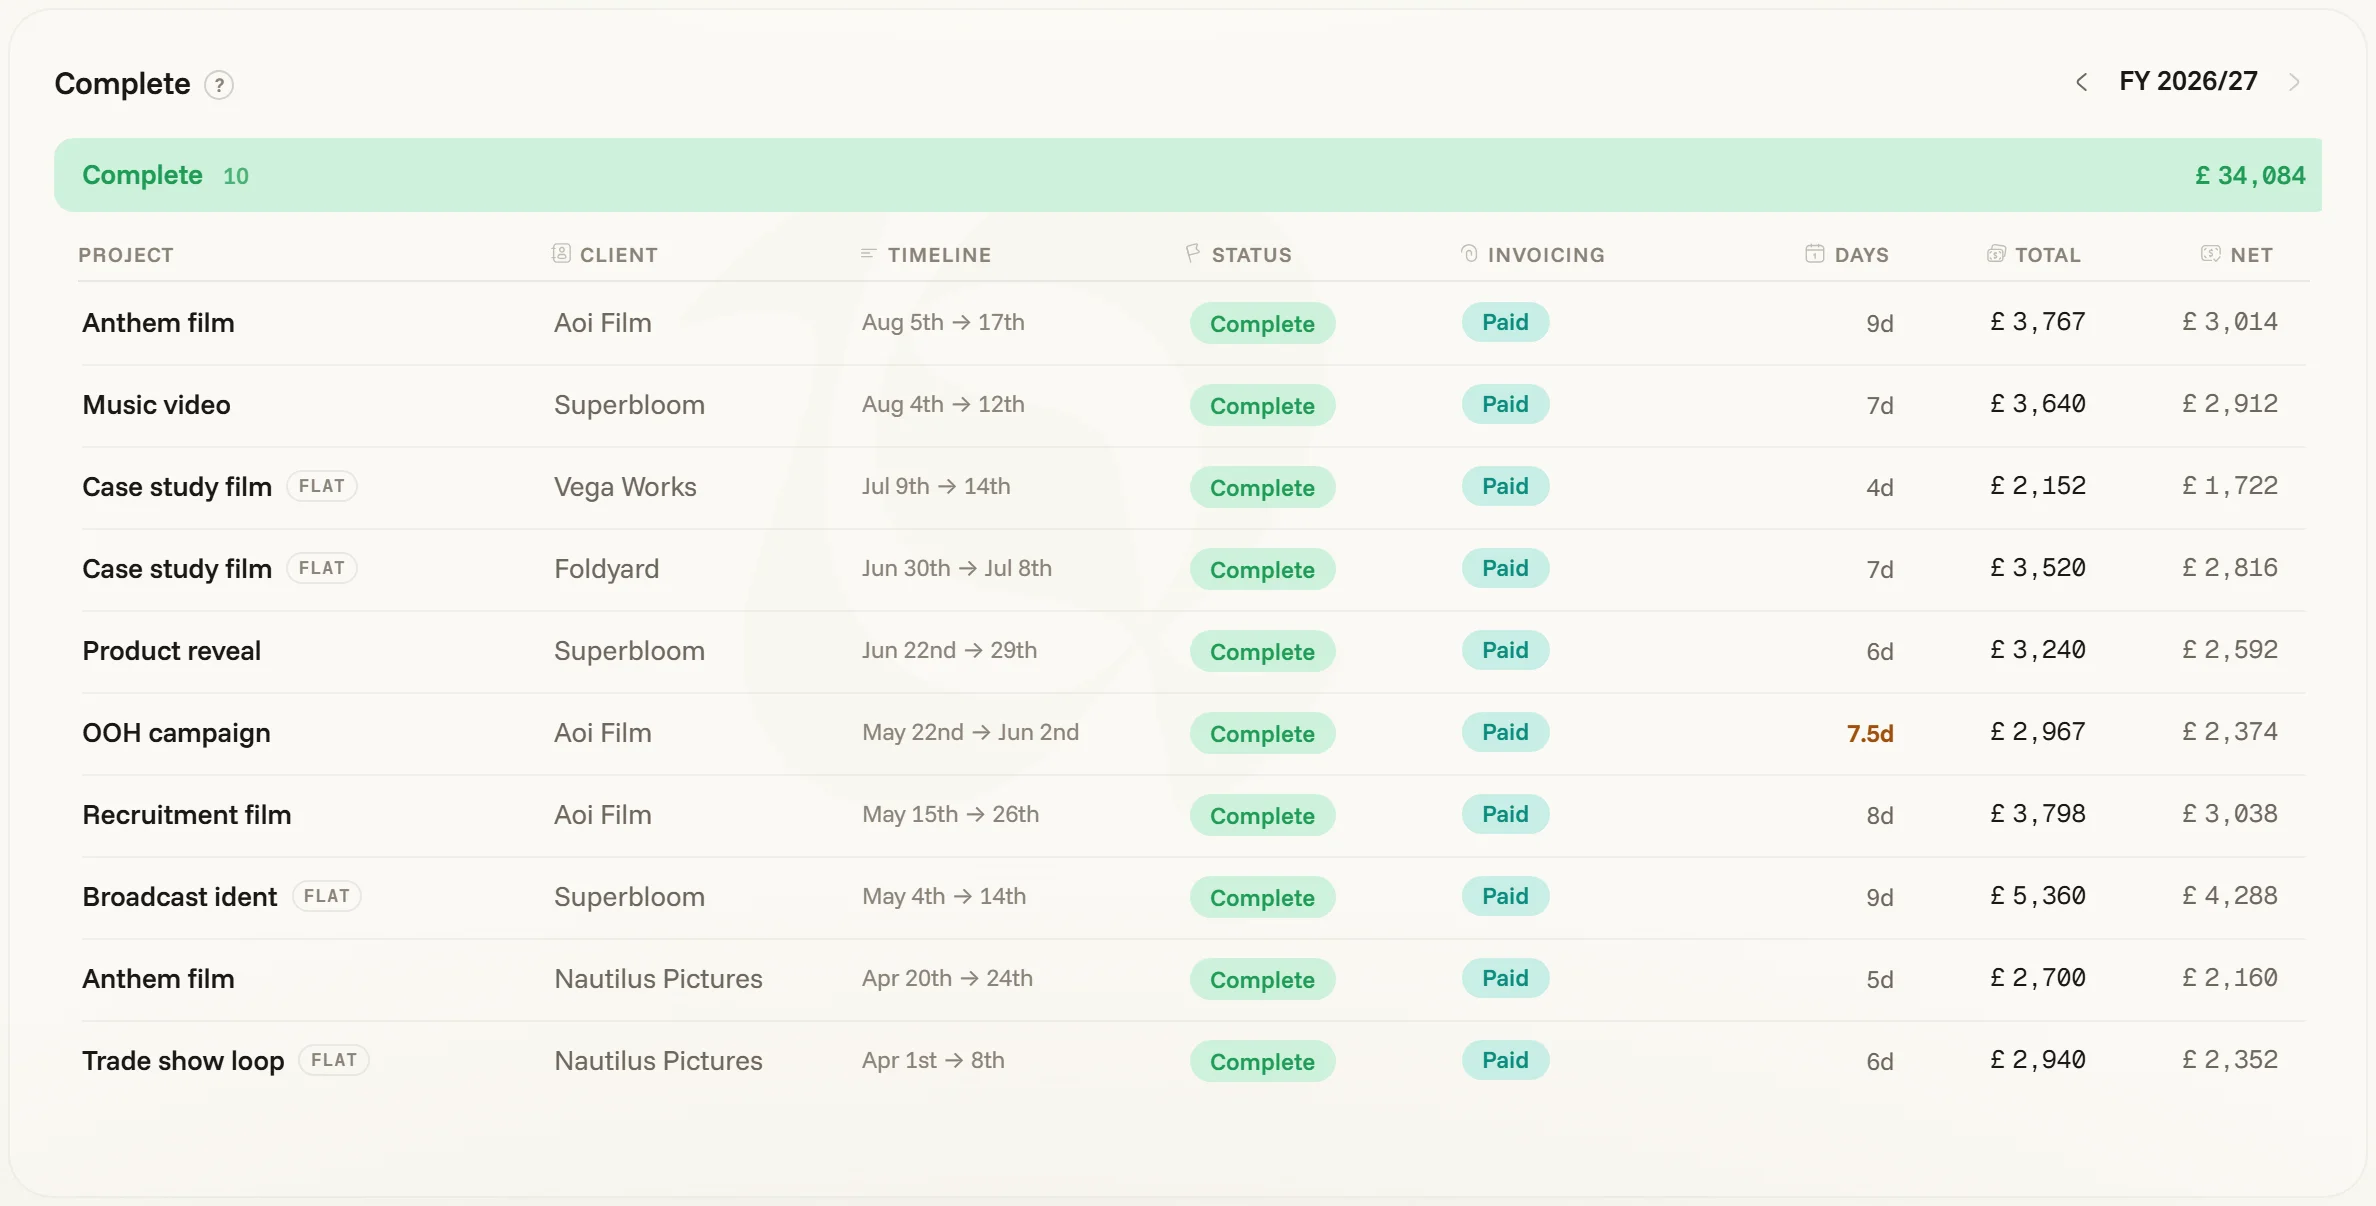Image resolution: width=2376 pixels, height=1206 pixels.
Task: Open Anthem film project for Aoi Film
Action: 158,323
